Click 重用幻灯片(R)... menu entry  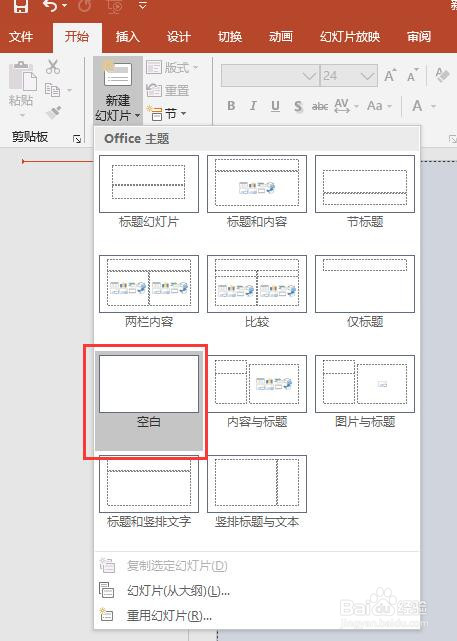(257, 615)
